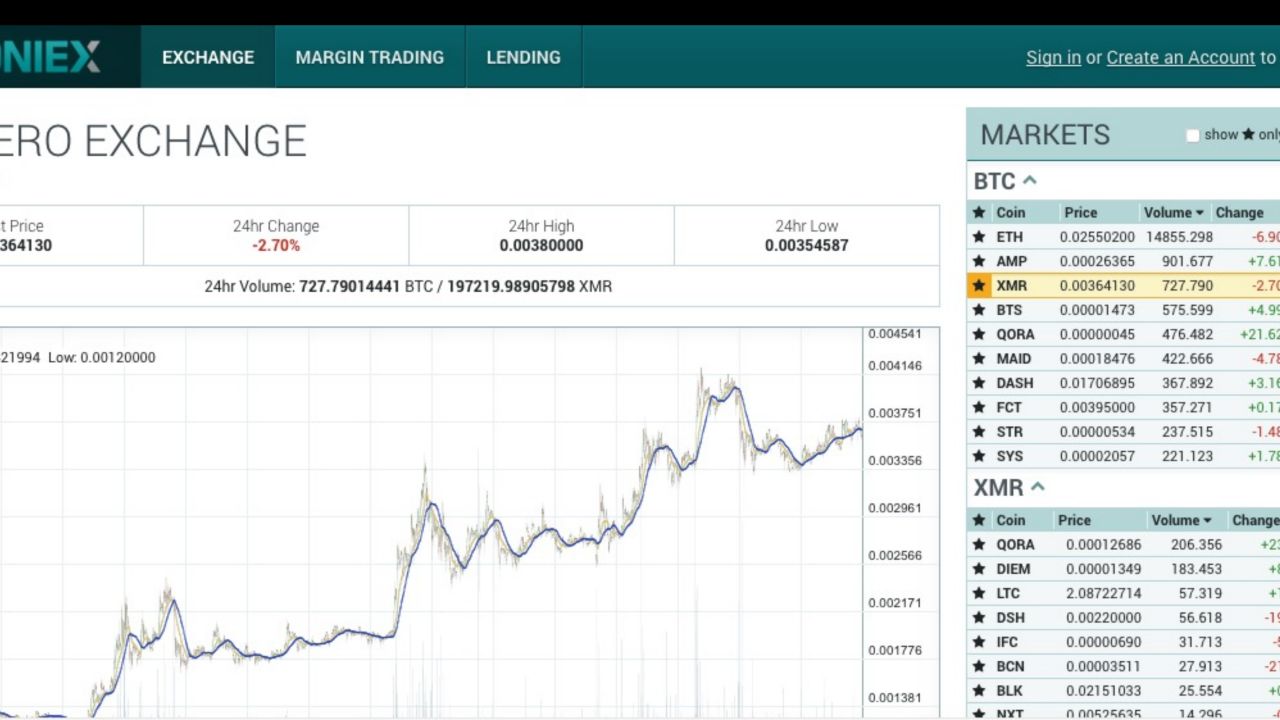Screen dimensions: 1280x720
Task: Enable the show starred only checkbox
Action: tap(1192, 135)
